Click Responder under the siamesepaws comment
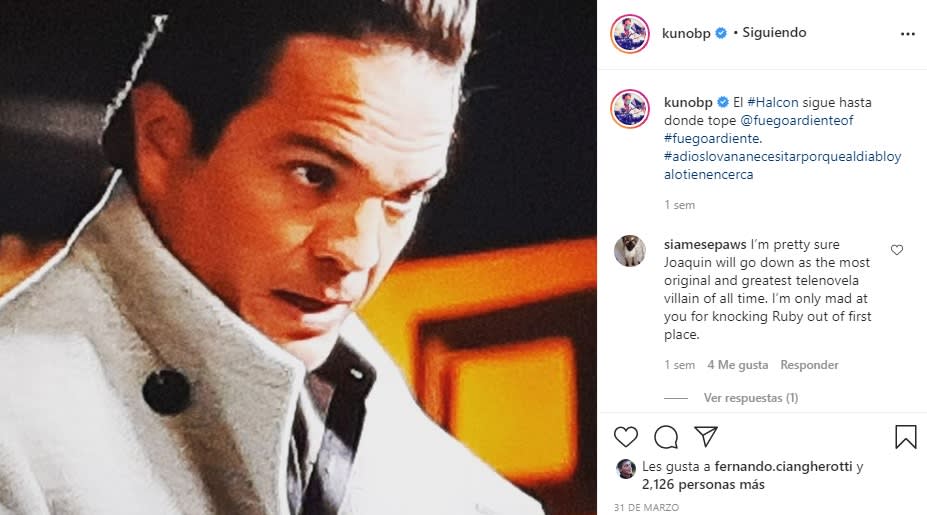This screenshot has width=927, height=515. point(809,365)
